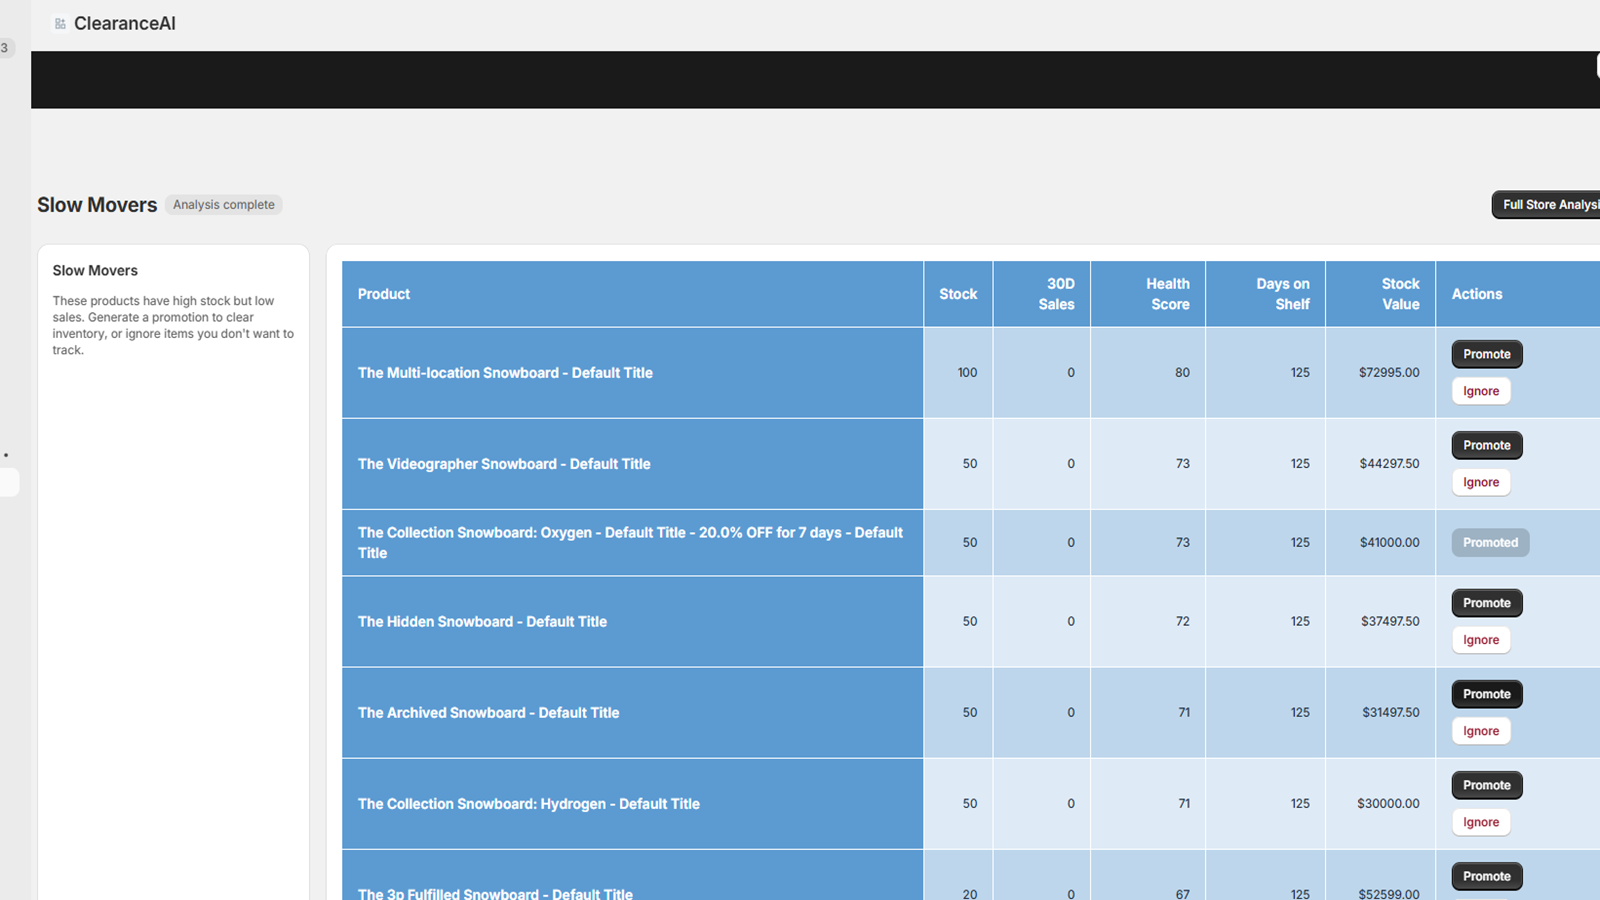
Task: Click the stock value $41000.00
Action: (1389, 543)
